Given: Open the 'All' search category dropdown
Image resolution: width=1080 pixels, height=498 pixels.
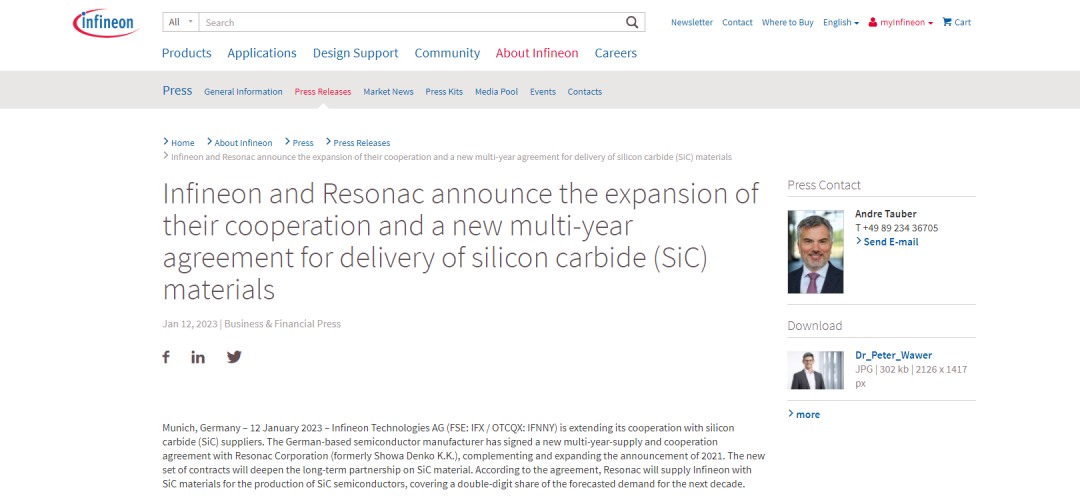Looking at the screenshot, I should pos(181,22).
